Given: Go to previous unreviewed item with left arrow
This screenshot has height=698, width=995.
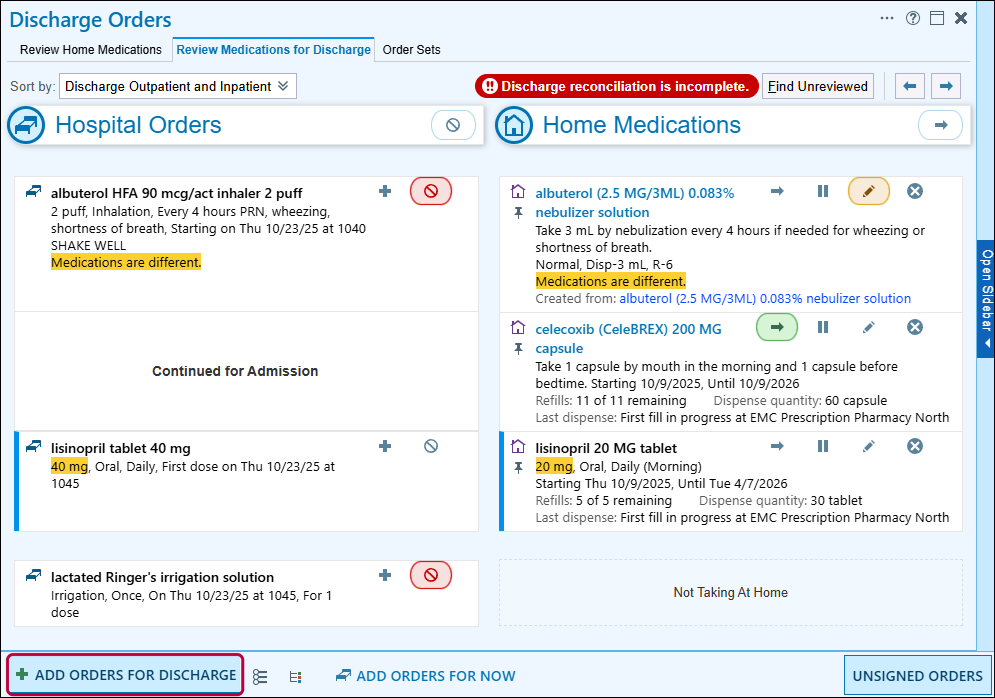Looking at the screenshot, I should pyautogui.click(x=909, y=86).
